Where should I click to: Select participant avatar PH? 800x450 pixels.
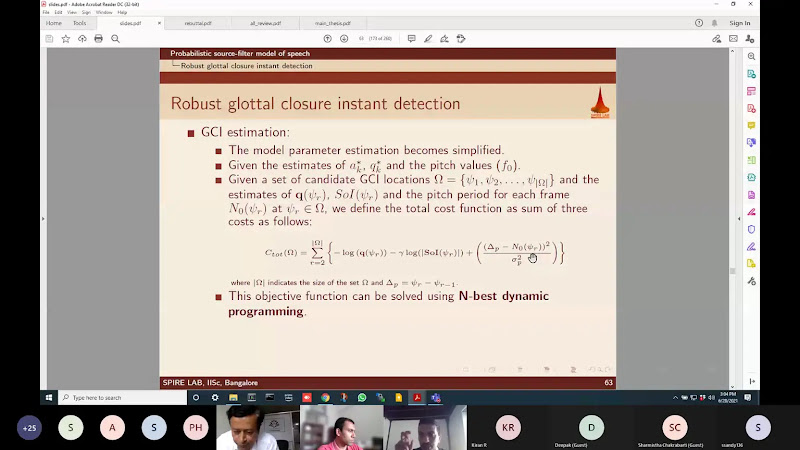pos(195,428)
